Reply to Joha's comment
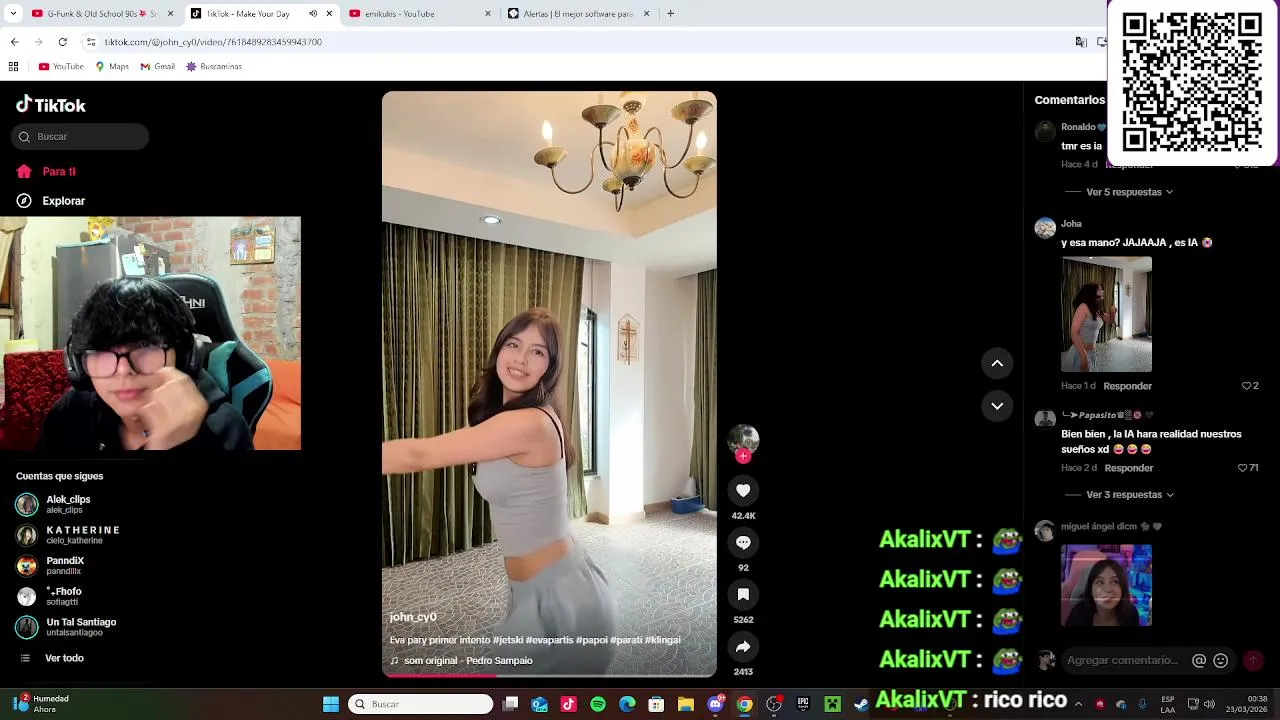 1127,386
